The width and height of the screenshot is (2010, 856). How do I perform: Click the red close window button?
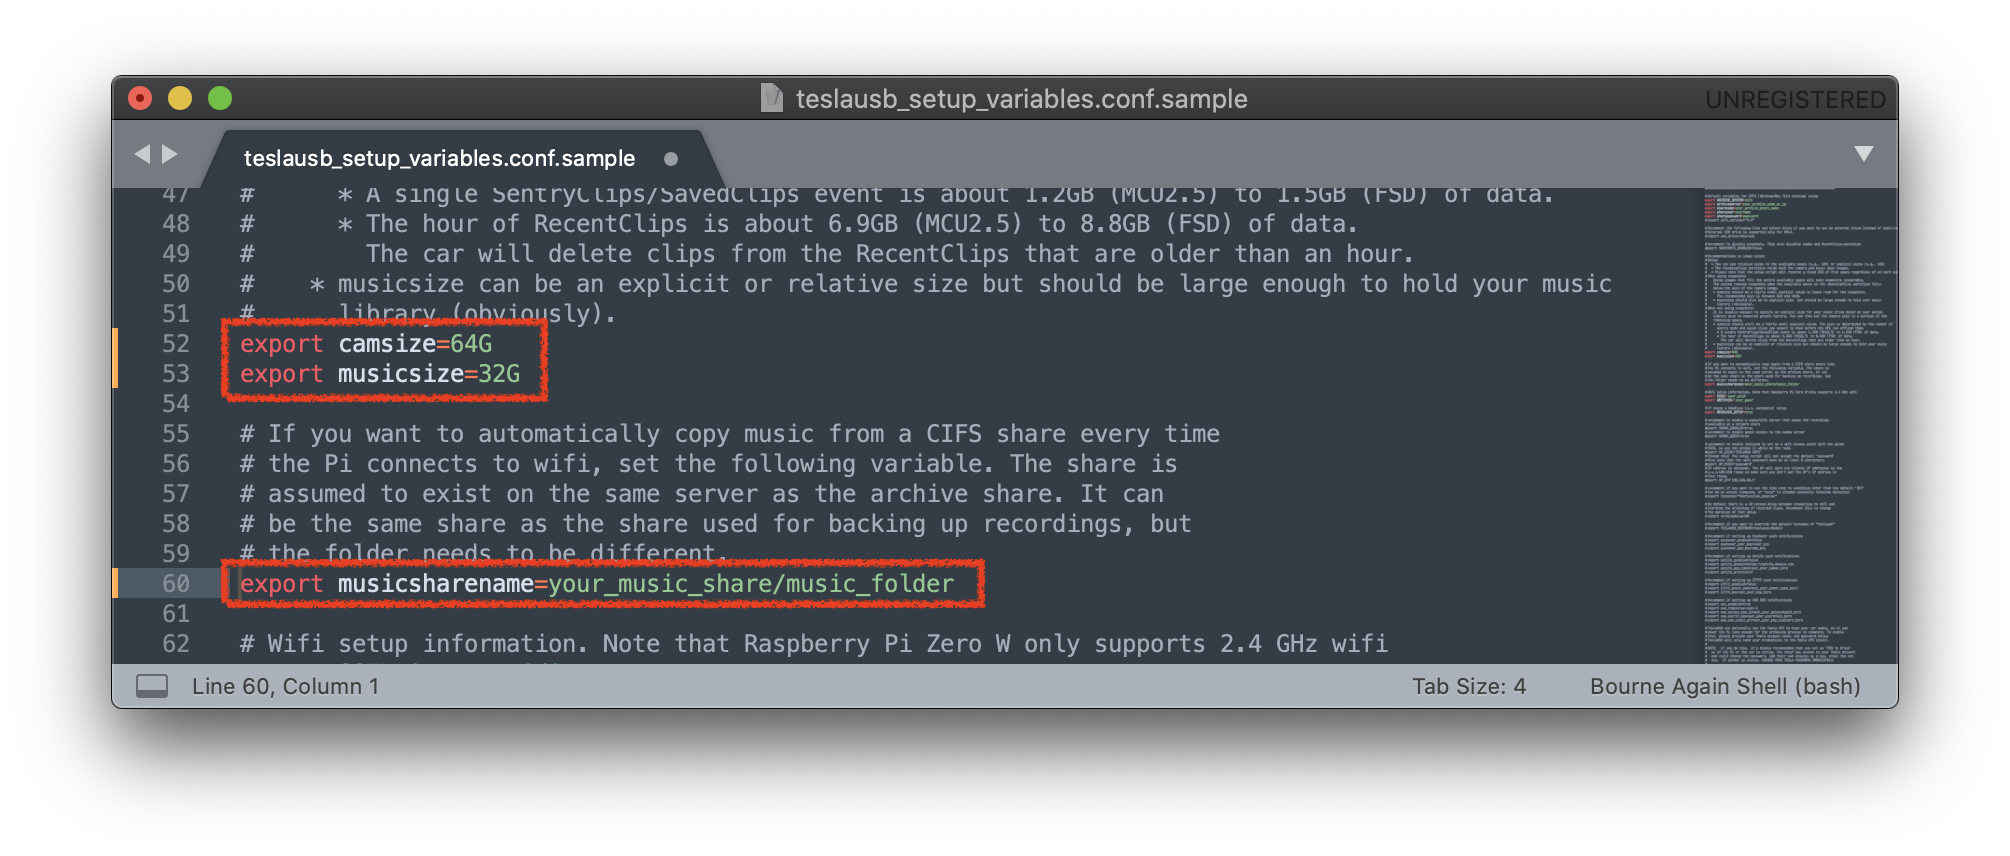140,98
